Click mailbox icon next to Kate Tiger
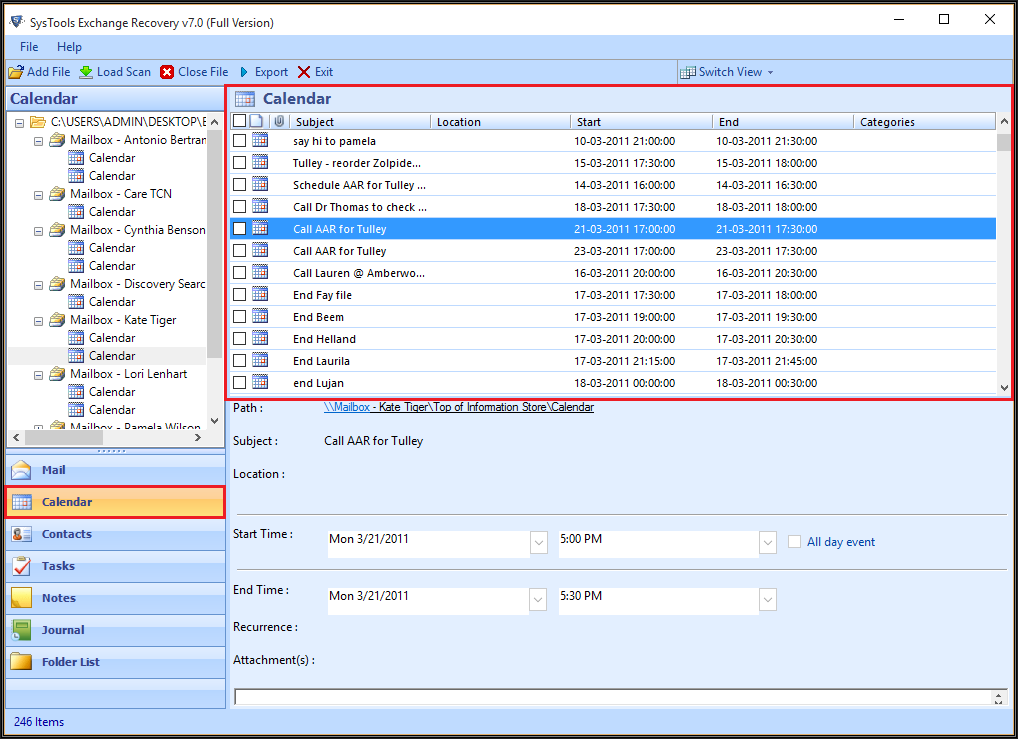The image size is (1018, 739). [x=57, y=319]
